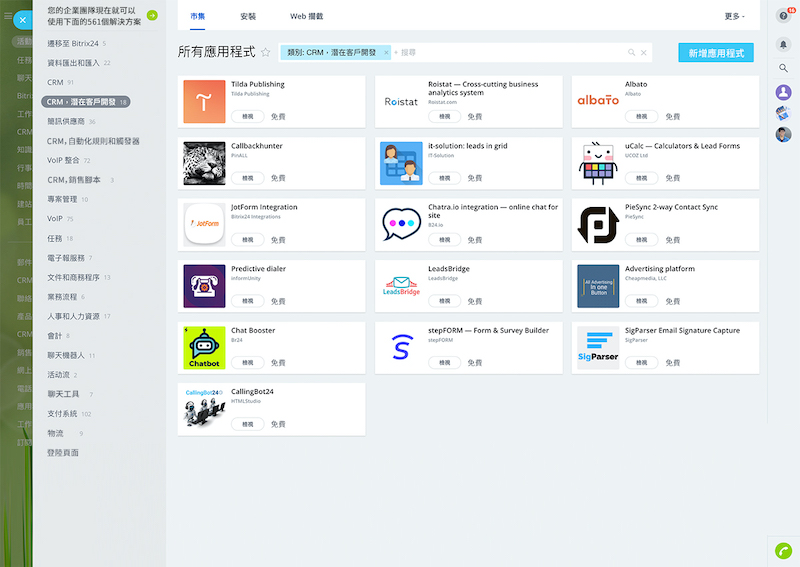
Task: Open the Albato logo
Action: pos(598,102)
